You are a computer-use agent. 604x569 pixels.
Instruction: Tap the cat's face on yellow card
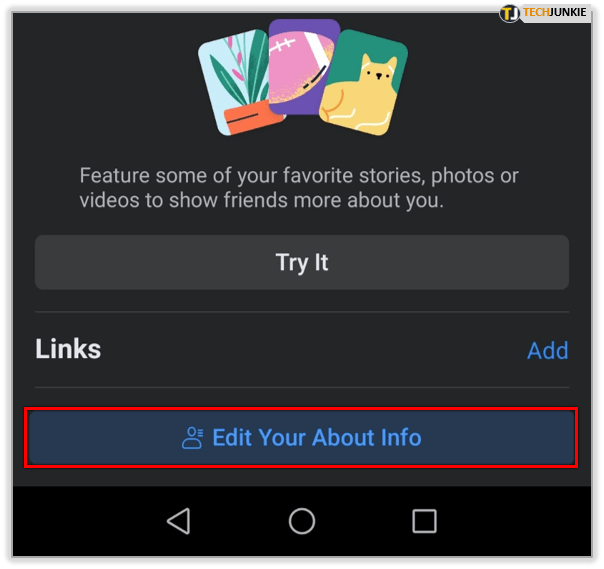[379, 73]
